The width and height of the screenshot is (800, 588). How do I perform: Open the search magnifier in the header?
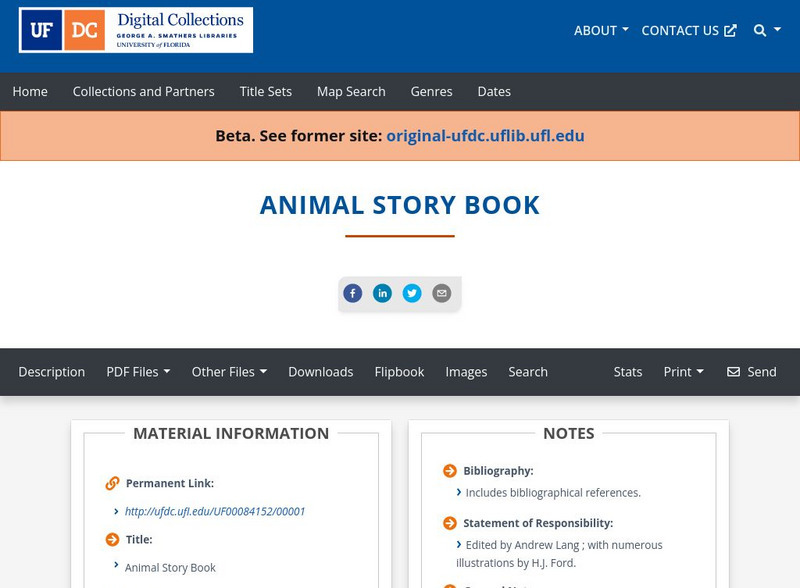coord(758,30)
